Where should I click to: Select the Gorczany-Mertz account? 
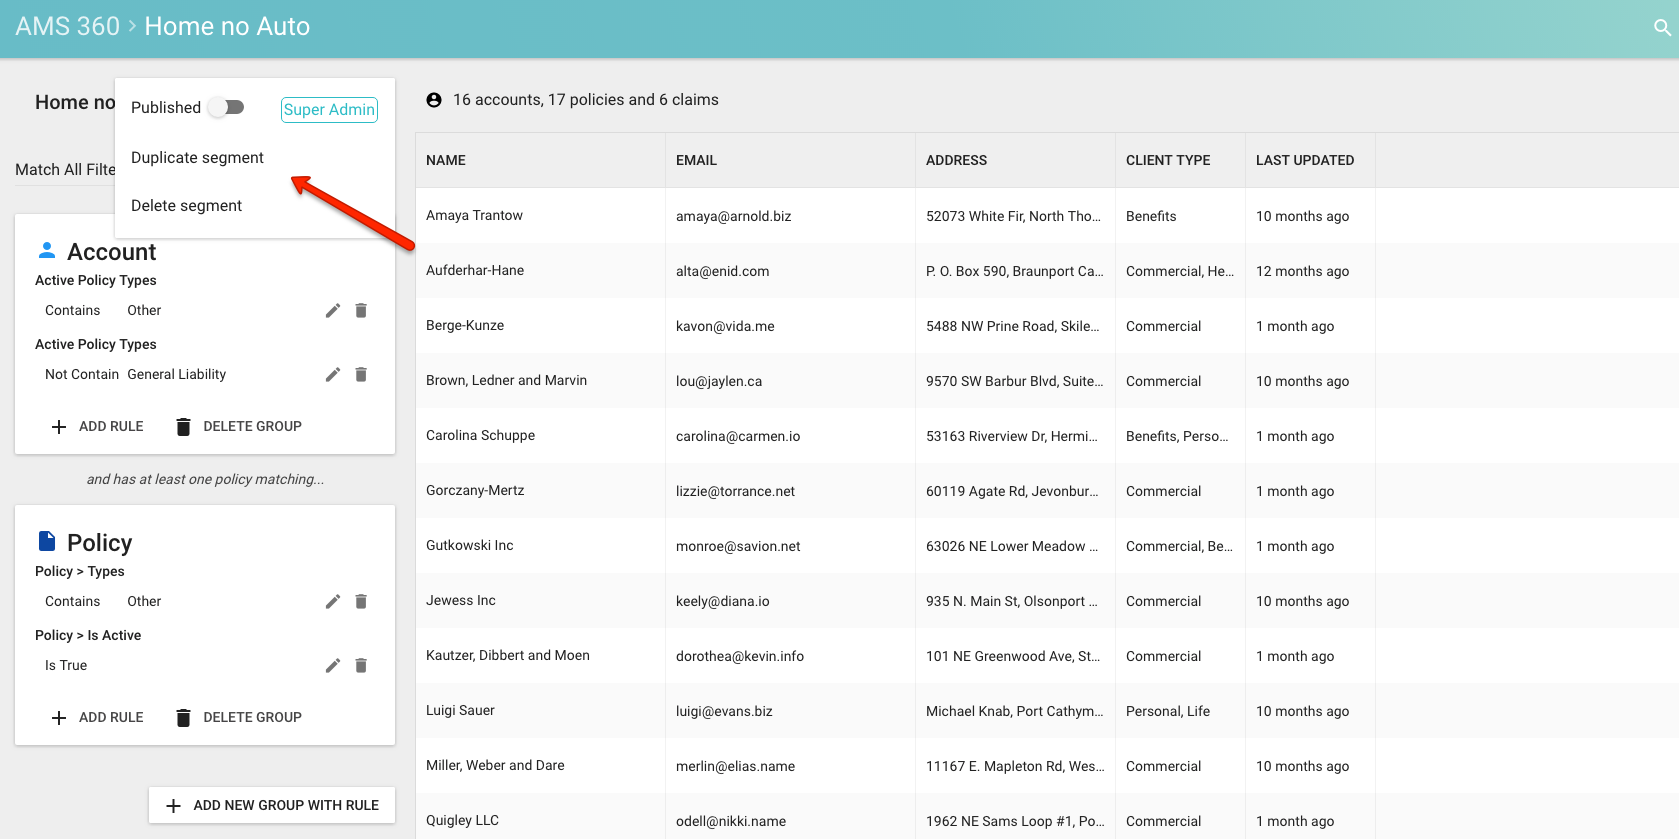click(x=475, y=491)
